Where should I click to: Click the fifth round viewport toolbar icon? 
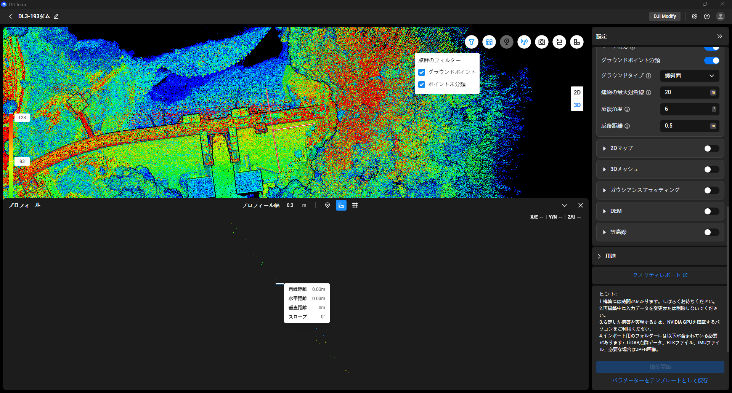[x=542, y=42]
